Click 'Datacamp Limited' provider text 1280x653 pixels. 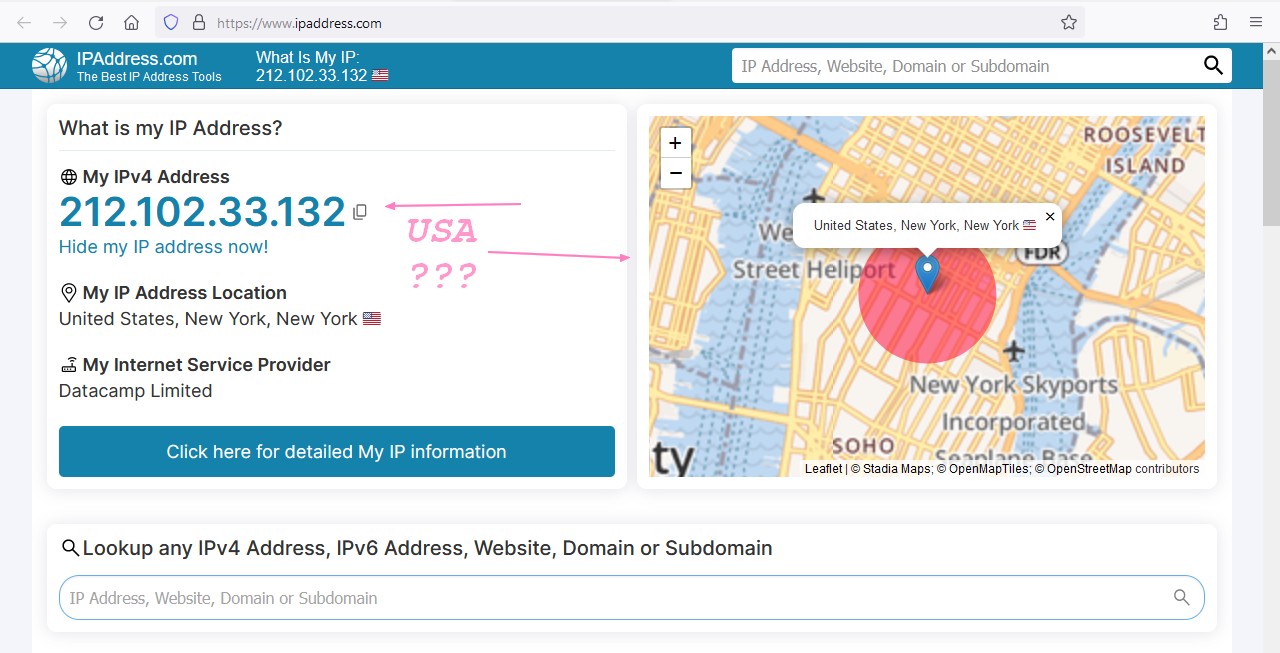point(136,391)
